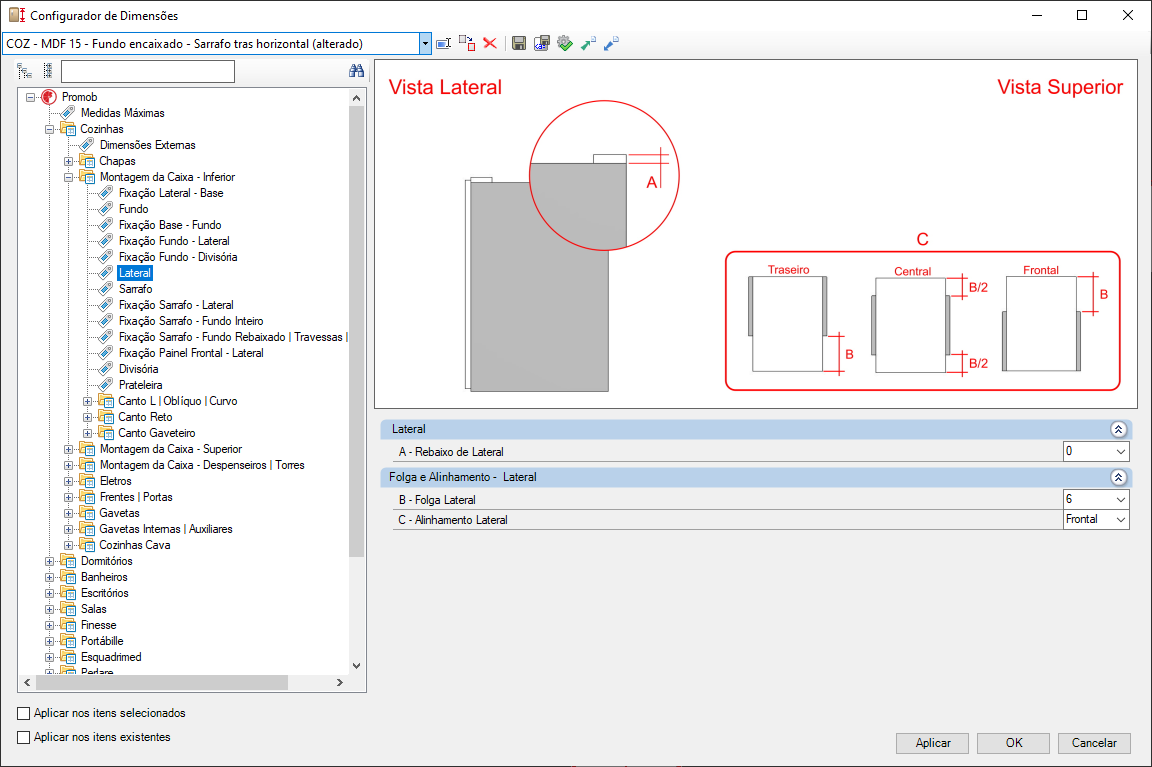Tick the 'Aplicar nos itens existentes' checkbox

point(24,737)
